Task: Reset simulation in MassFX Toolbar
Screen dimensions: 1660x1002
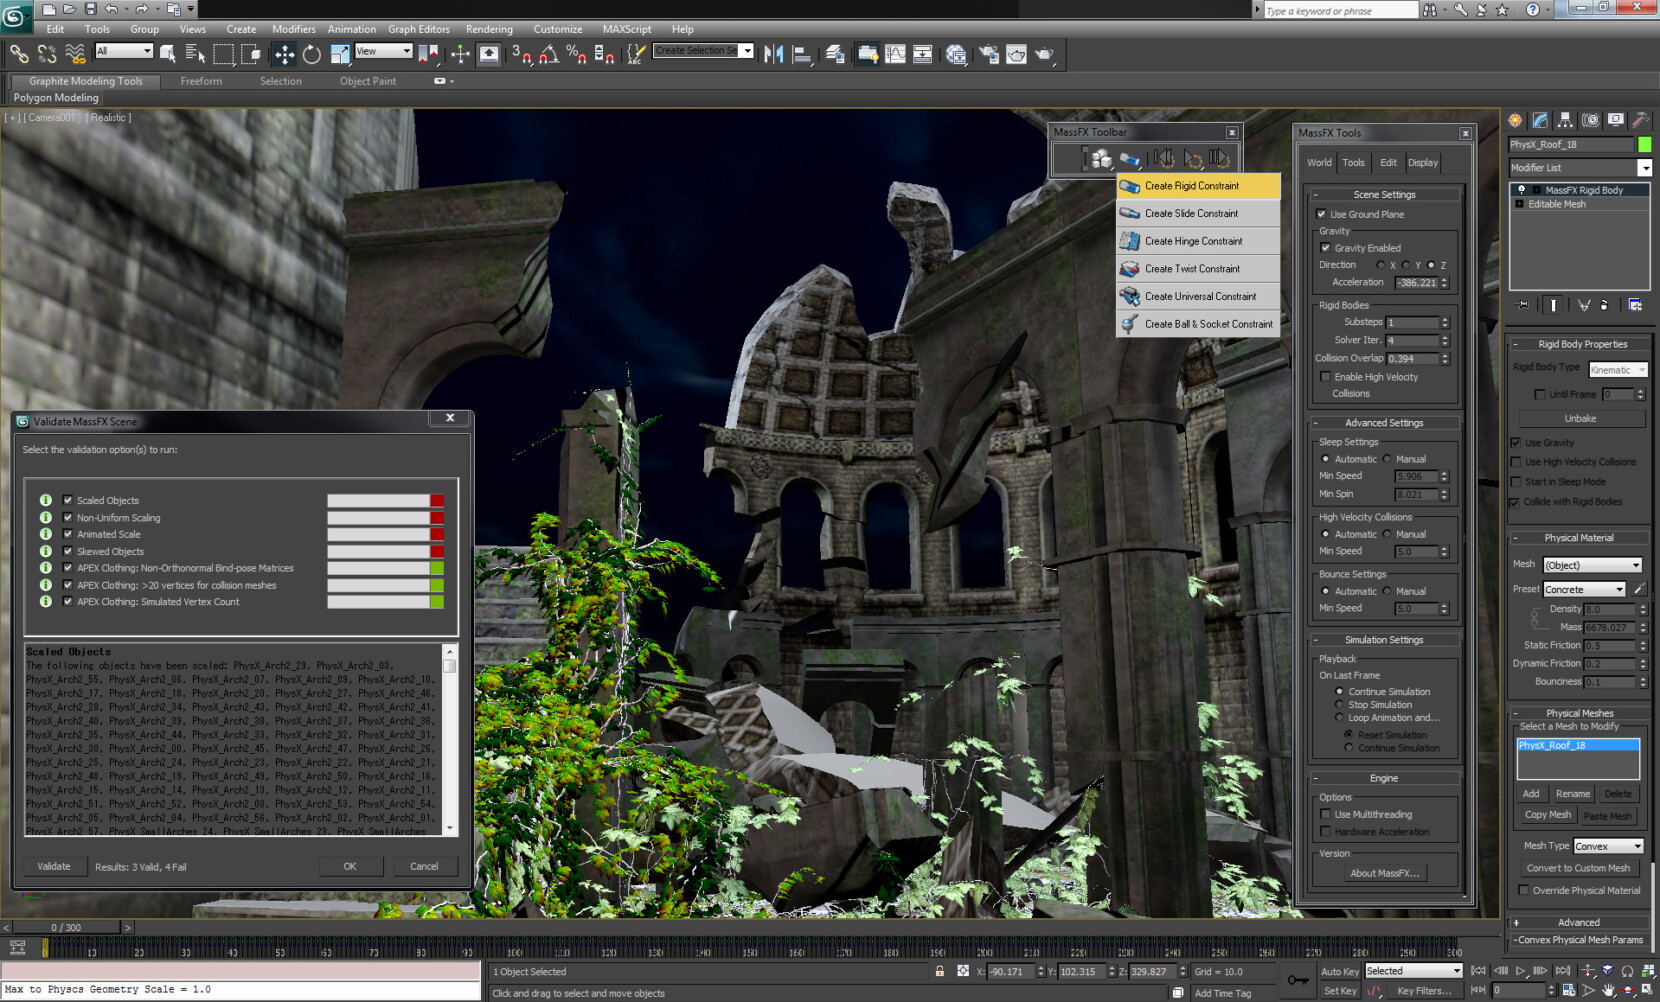Action: pyautogui.click(x=1162, y=159)
